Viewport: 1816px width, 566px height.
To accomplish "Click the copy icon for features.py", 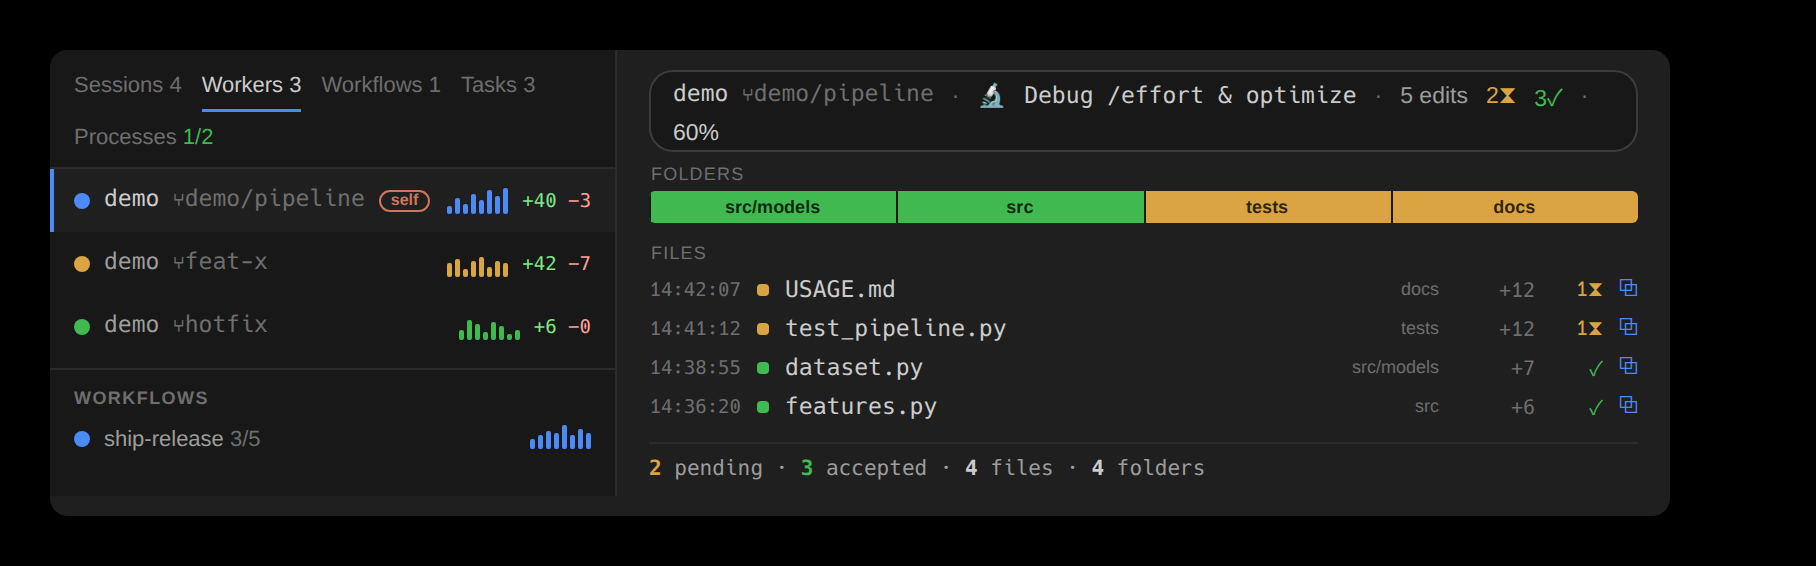I will (x=1628, y=405).
